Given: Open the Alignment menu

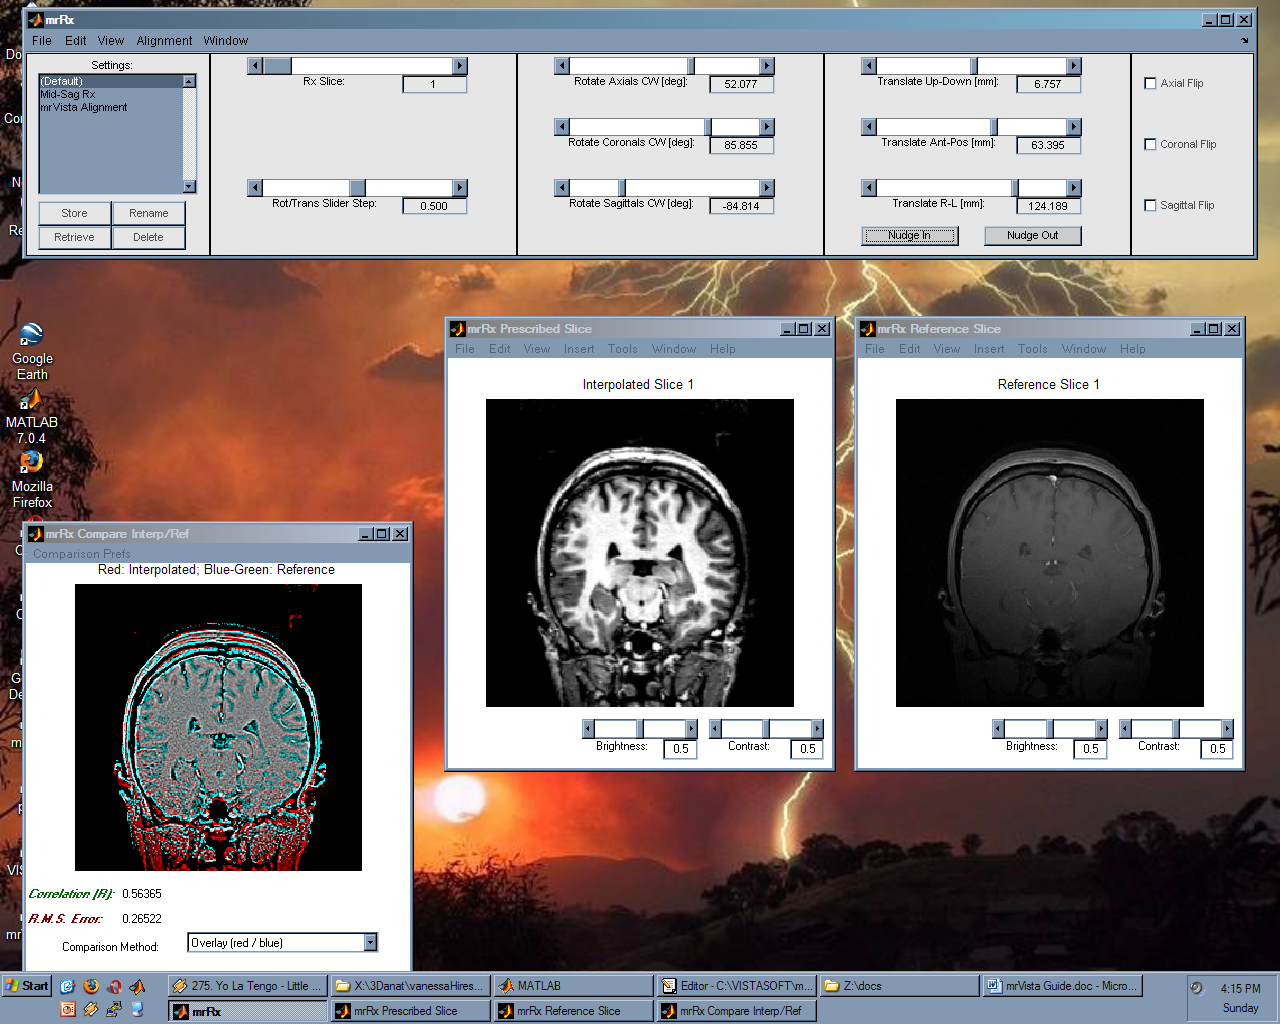Looking at the screenshot, I should click(164, 41).
